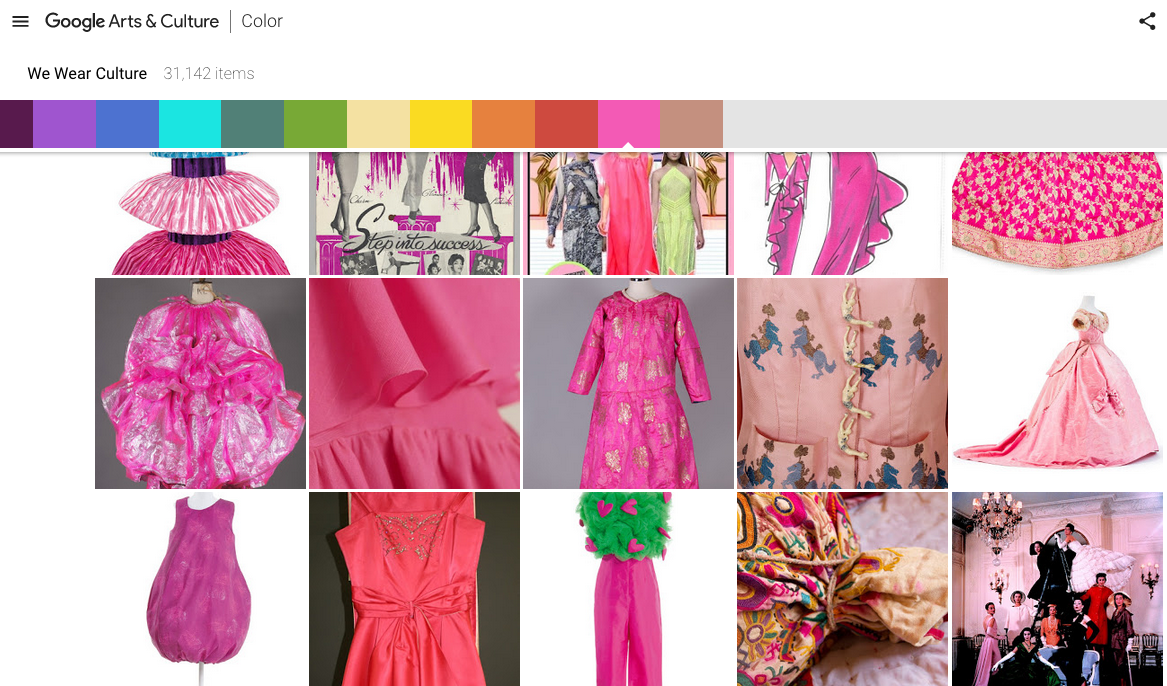Click the share icon
The image size is (1167, 686).
point(1147,21)
